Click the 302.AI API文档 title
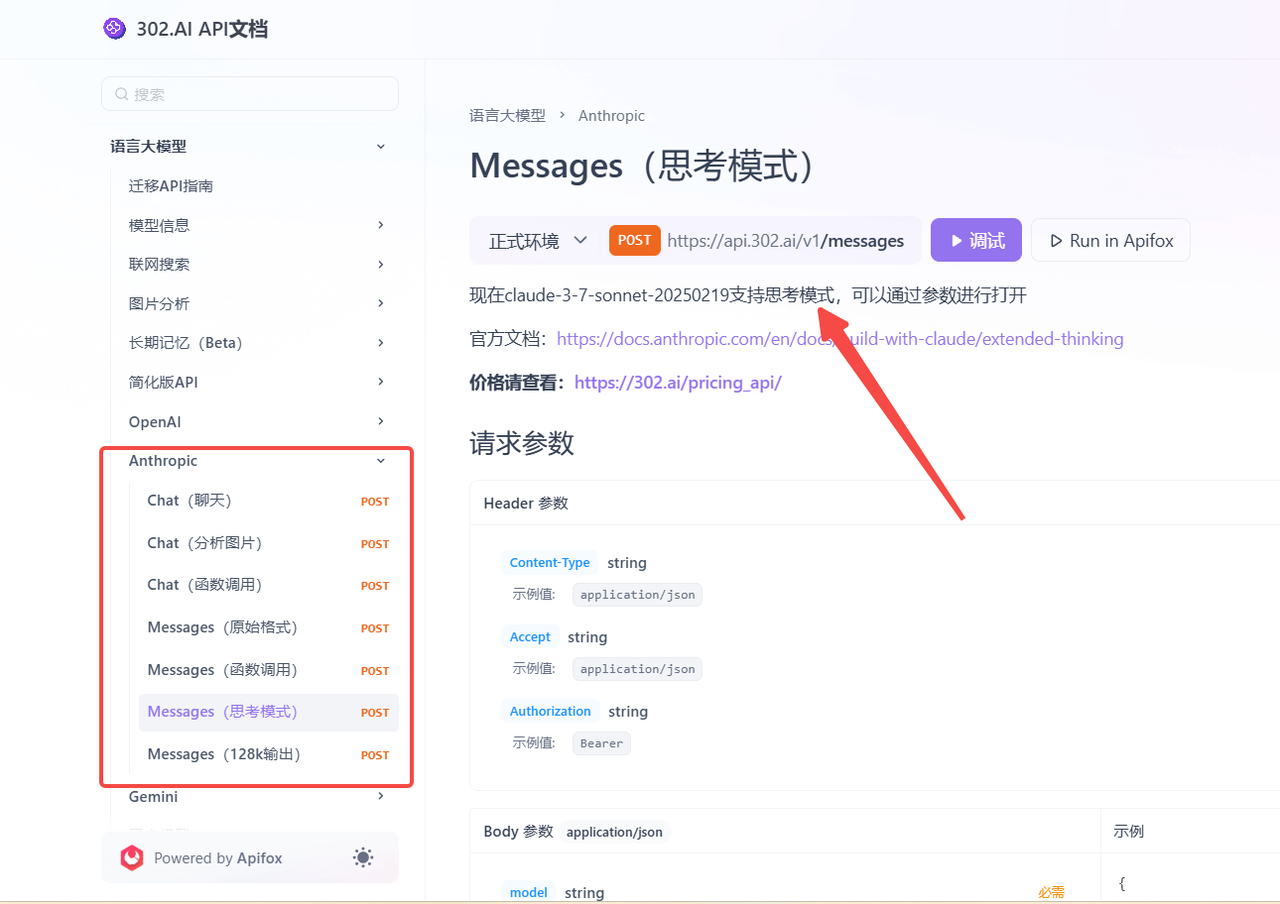 tap(202, 29)
